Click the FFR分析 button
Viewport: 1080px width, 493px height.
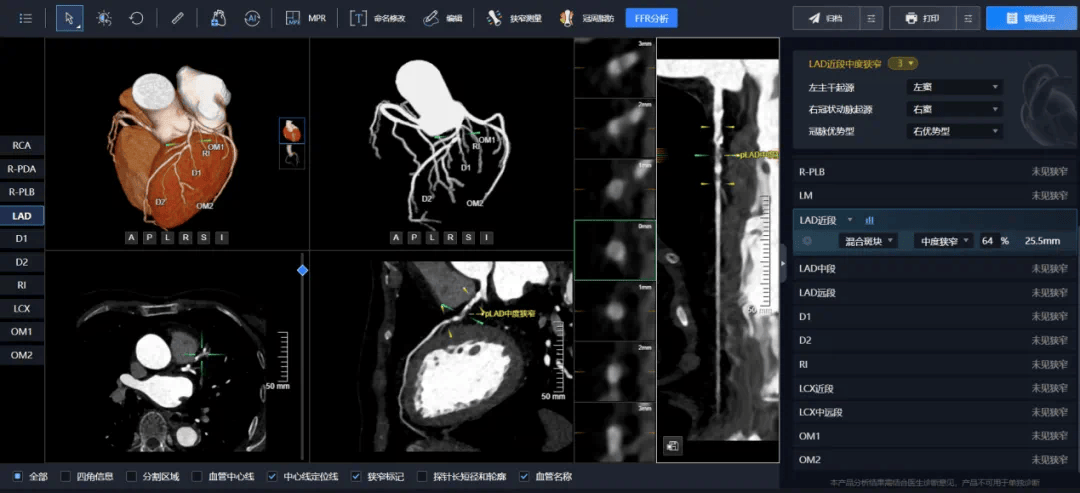click(651, 18)
